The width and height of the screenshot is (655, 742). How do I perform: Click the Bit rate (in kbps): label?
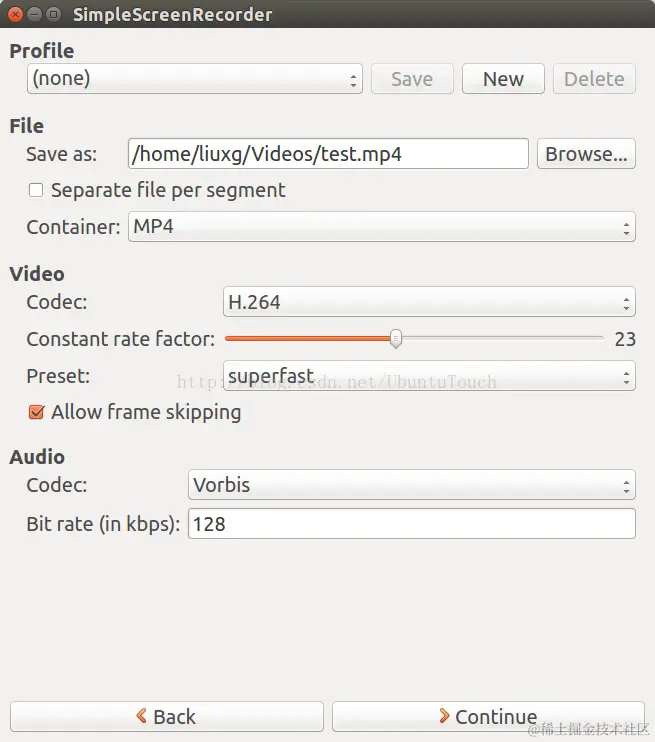[x=103, y=524]
